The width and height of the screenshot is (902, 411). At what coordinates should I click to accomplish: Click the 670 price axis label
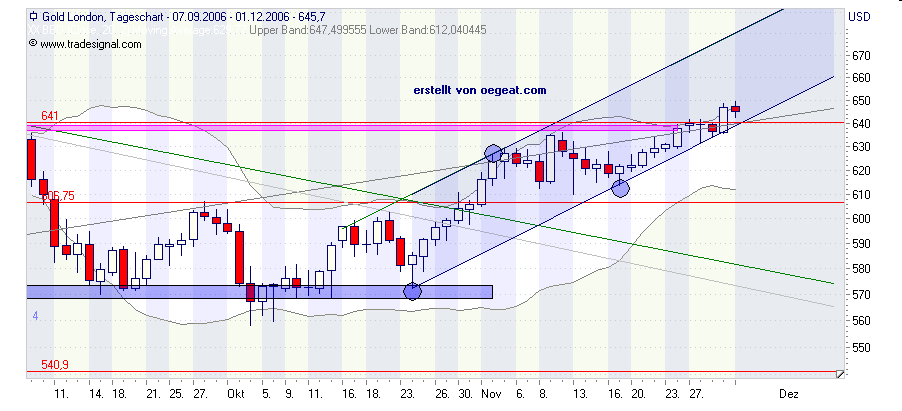pos(862,56)
